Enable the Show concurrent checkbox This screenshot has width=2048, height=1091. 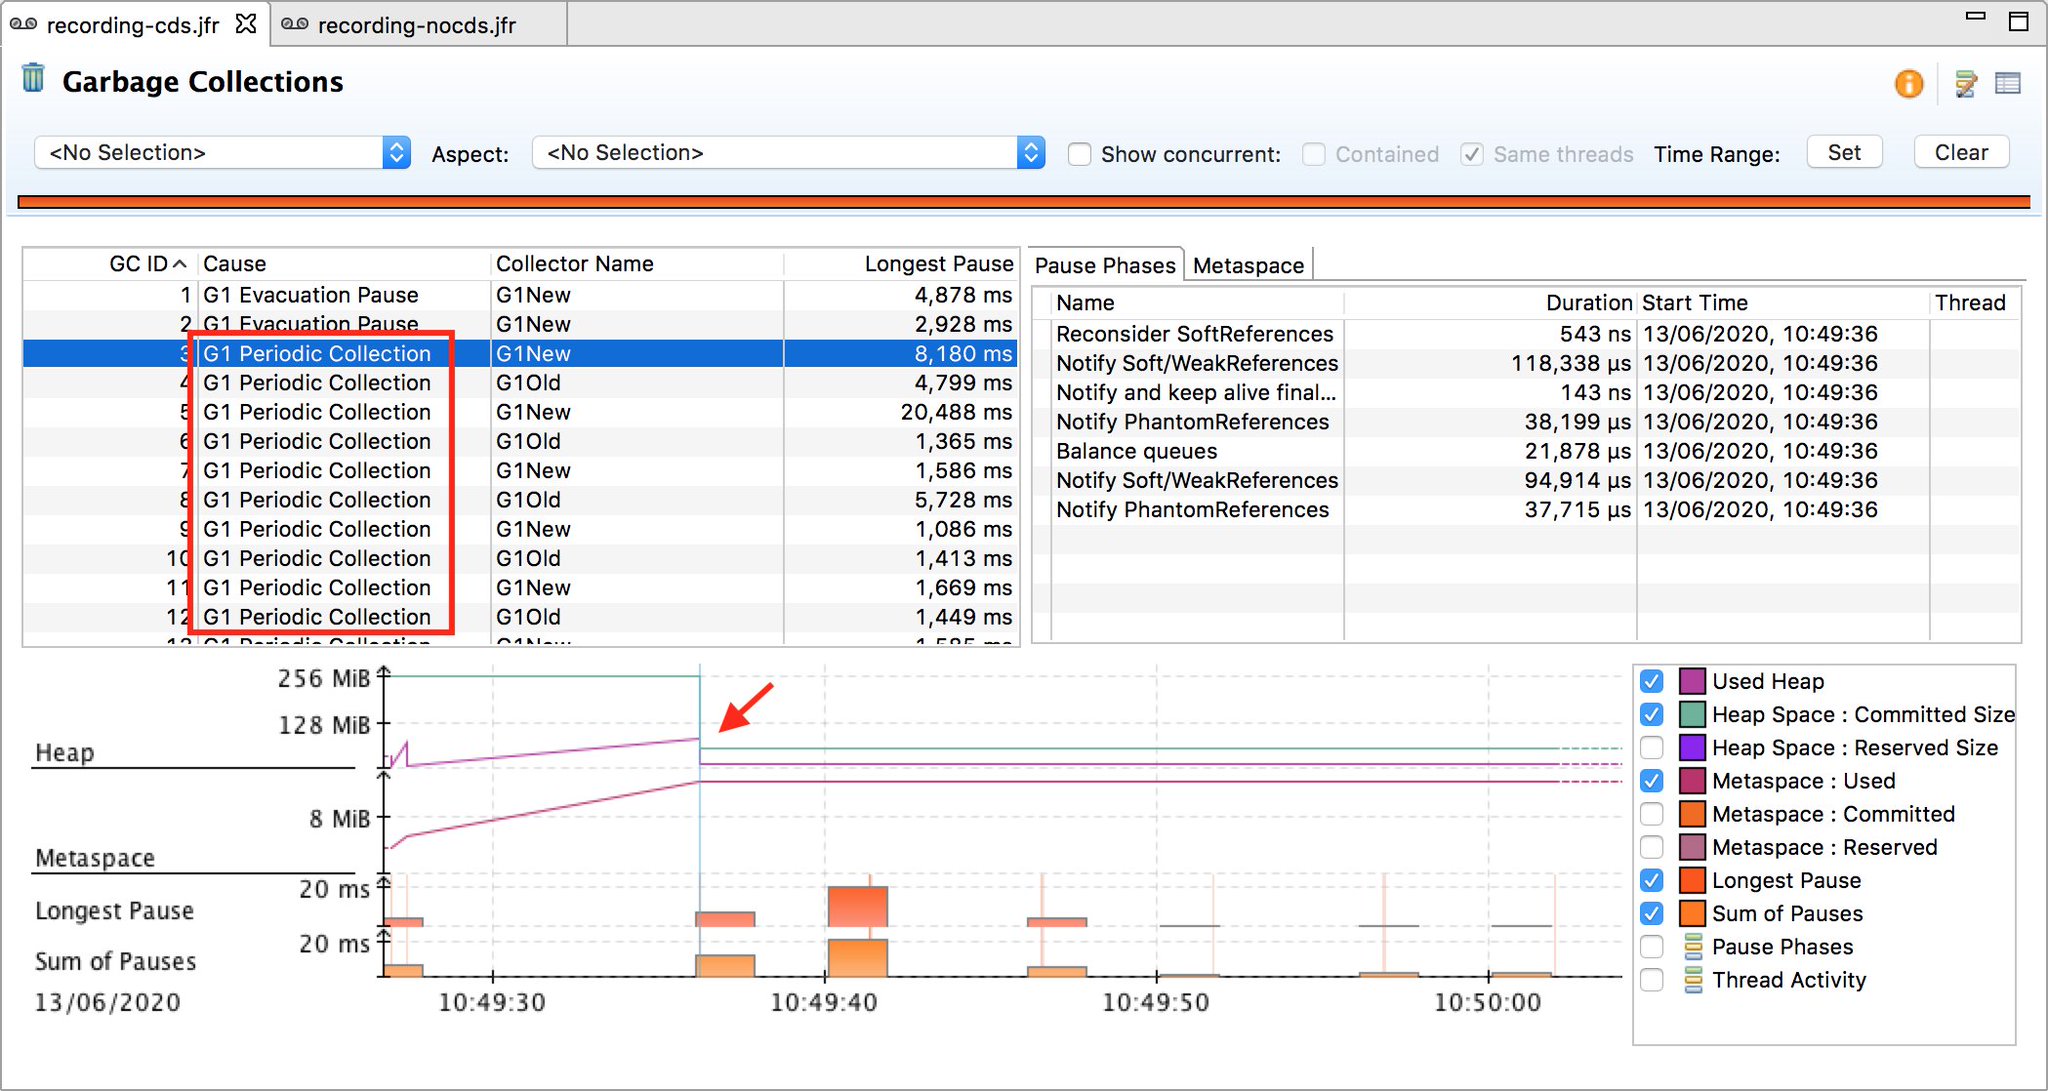(x=1080, y=154)
